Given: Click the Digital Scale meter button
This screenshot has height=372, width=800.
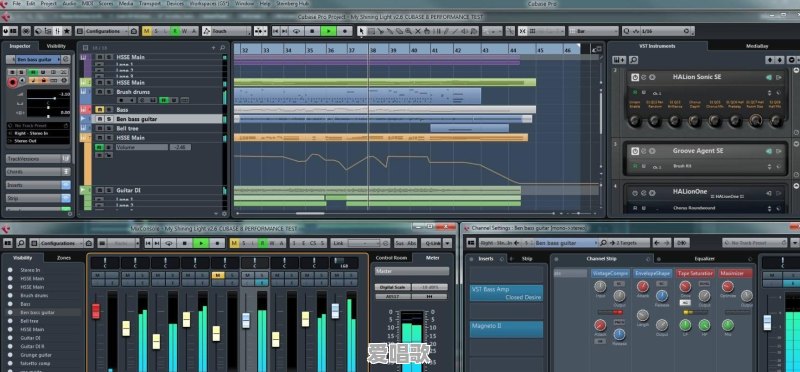Looking at the screenshot, I should coord(392,287).
